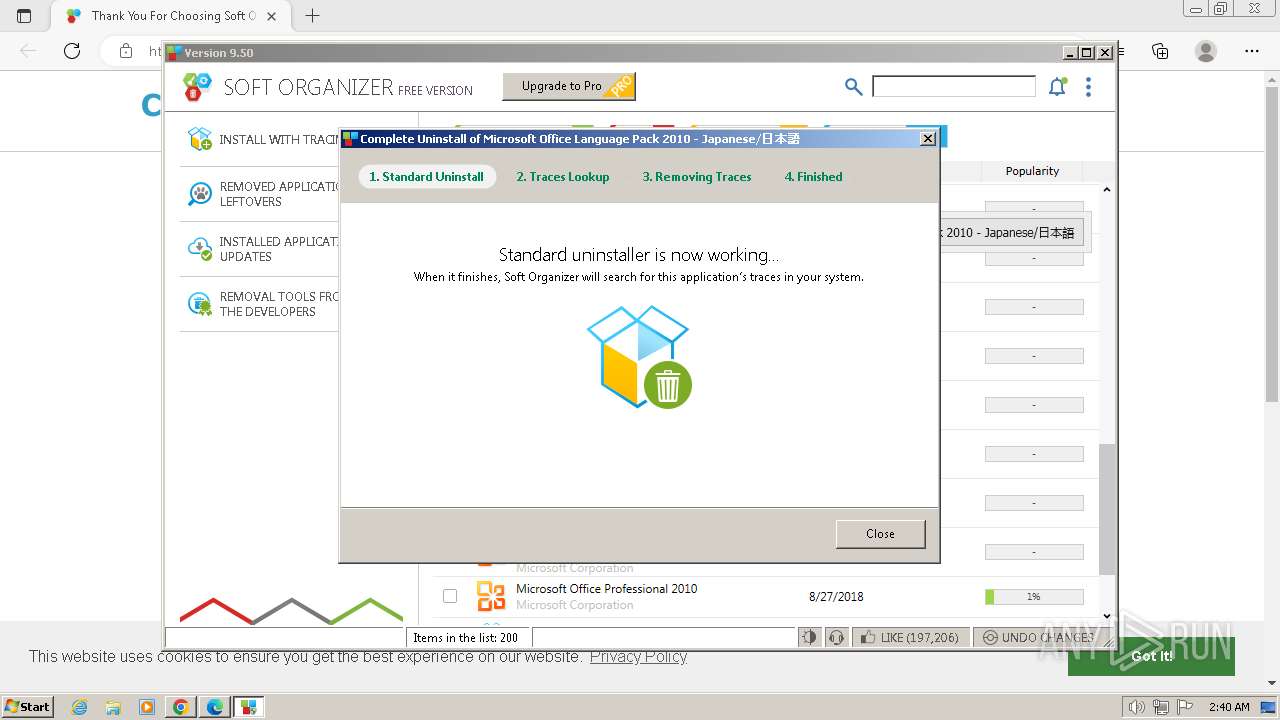Click the browser refresh icon
The height and width of the screenshot is (720, 1280).
[x=72, y=51]
